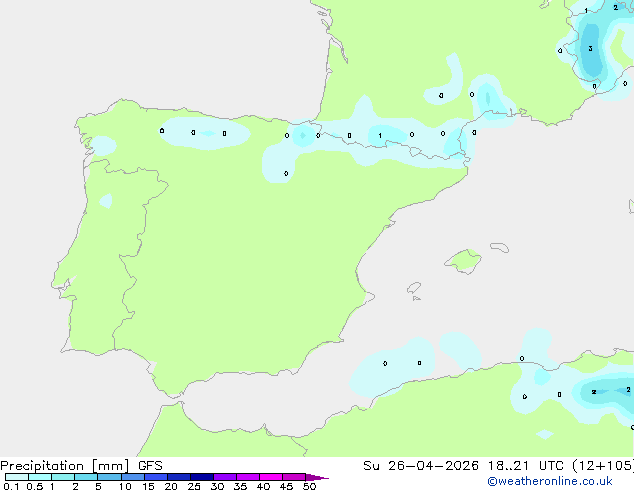
Task: Select the 1–2 mm legend swatch
Action: 63,477
